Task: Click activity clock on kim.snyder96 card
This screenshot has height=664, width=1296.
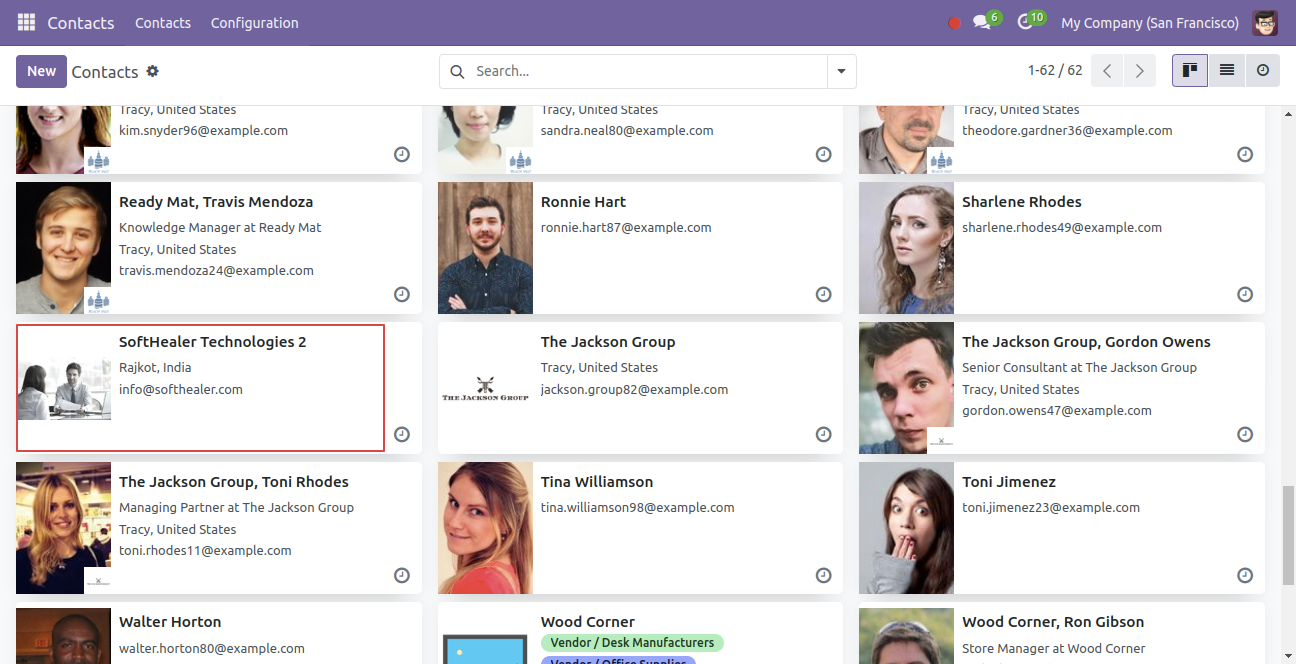Action: pos(402,154)
